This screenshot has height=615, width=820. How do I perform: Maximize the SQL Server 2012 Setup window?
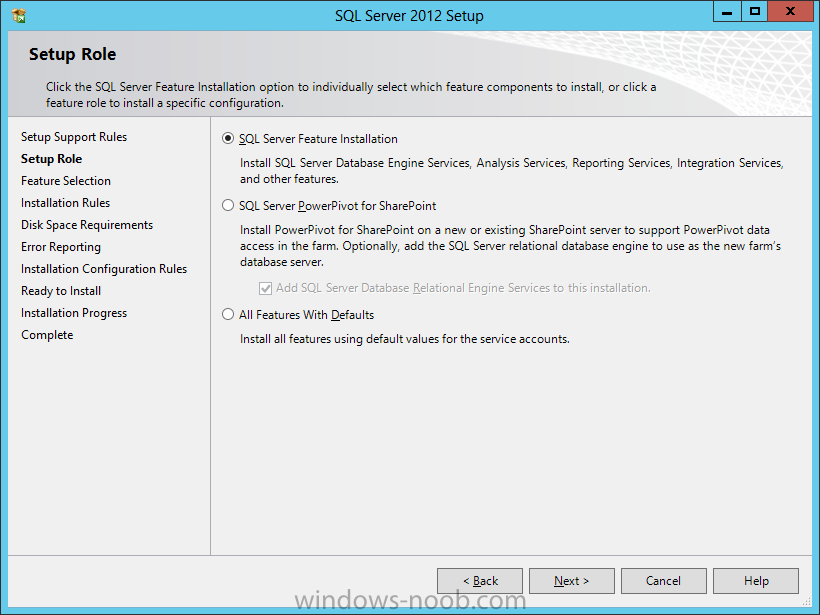click(754, 12)
